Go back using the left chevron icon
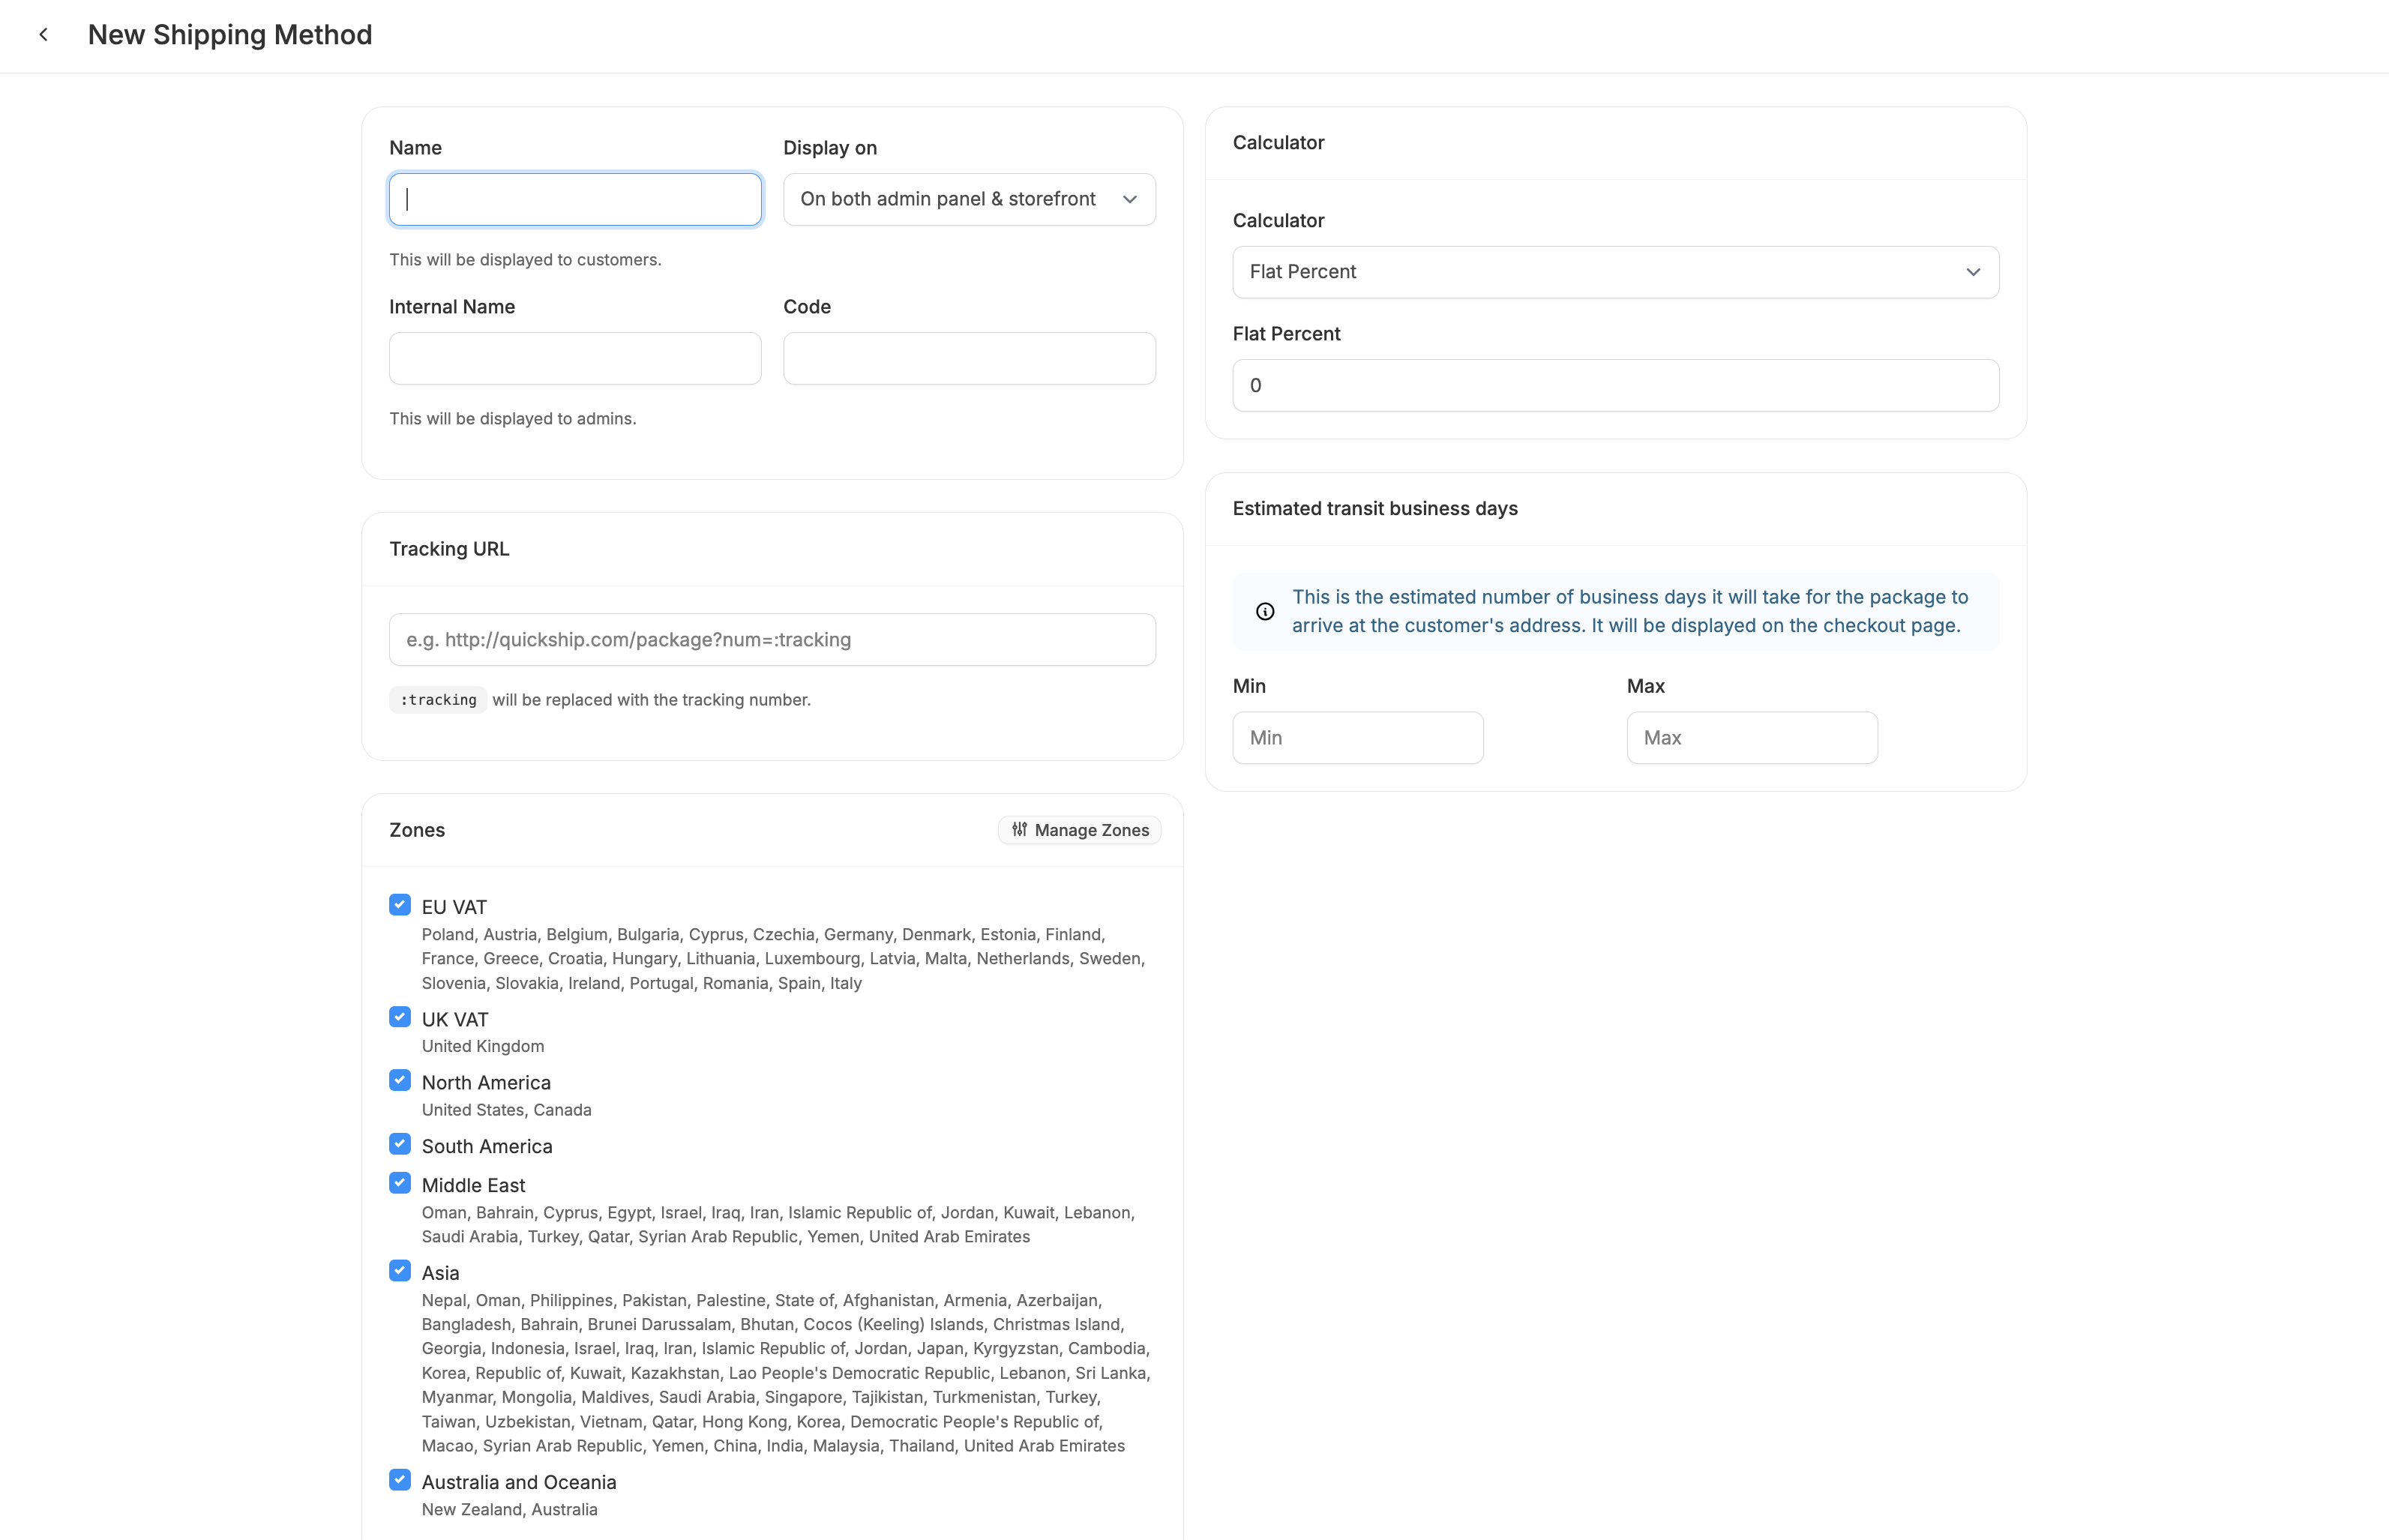Screen dimensions: 2389x1540 click(x=43, y=35)
